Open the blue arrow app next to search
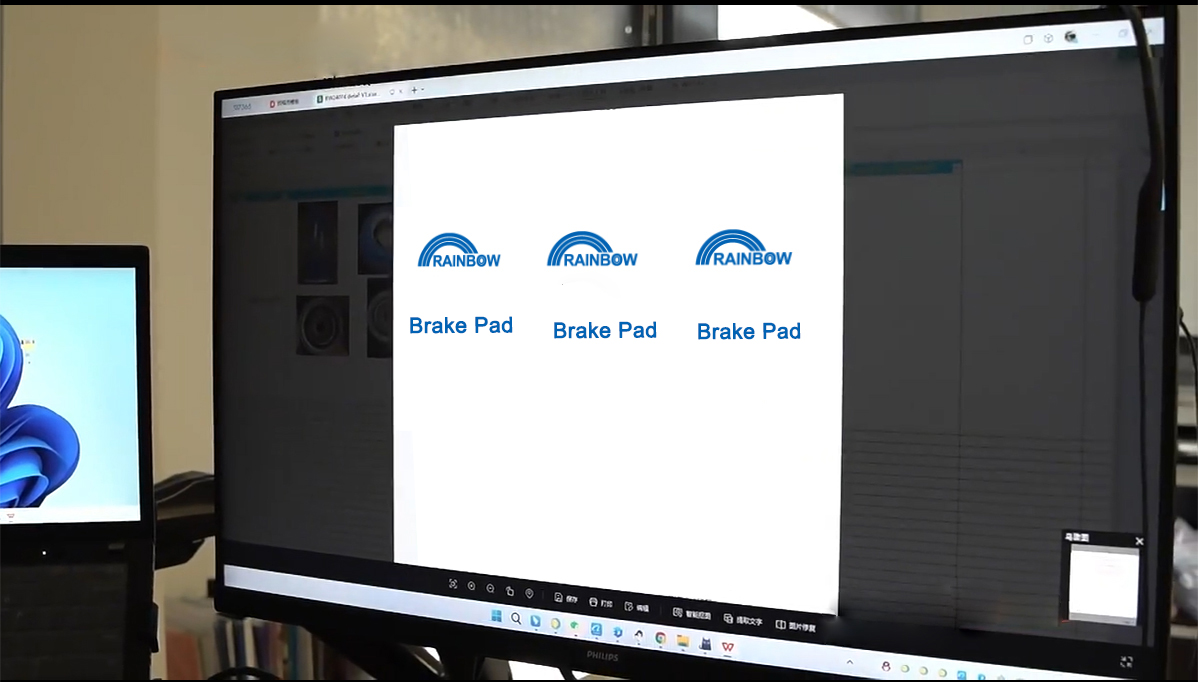 click(535, 621)
